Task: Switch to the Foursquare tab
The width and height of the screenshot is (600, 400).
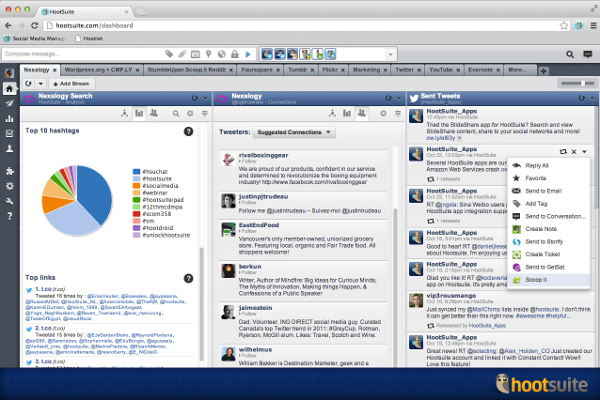Action: pyautogui.click(x=257, y=70)
